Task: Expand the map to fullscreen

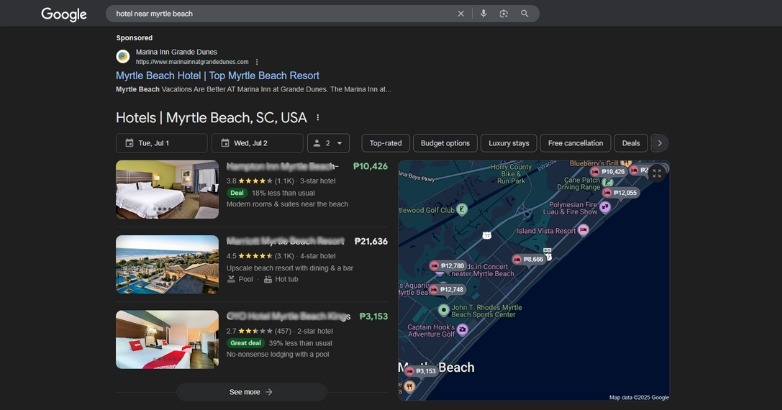Action: coord(657,174)
